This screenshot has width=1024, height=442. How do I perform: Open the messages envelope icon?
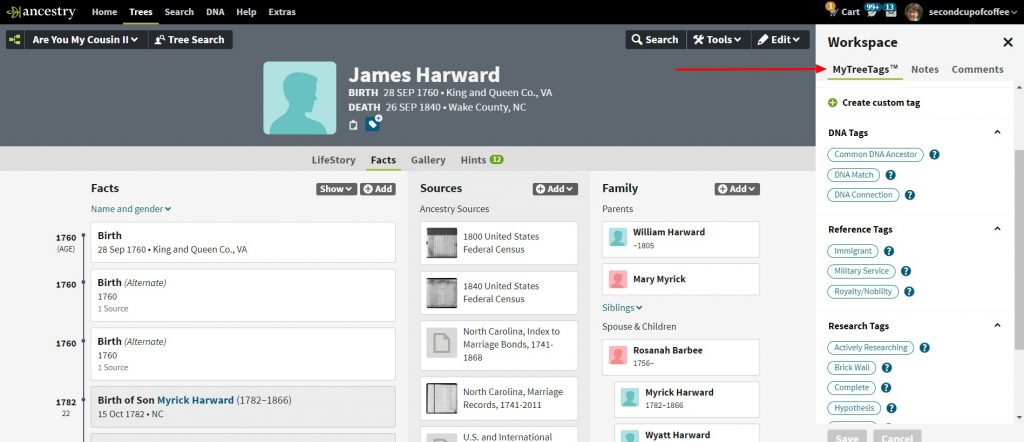pos(891,11)
